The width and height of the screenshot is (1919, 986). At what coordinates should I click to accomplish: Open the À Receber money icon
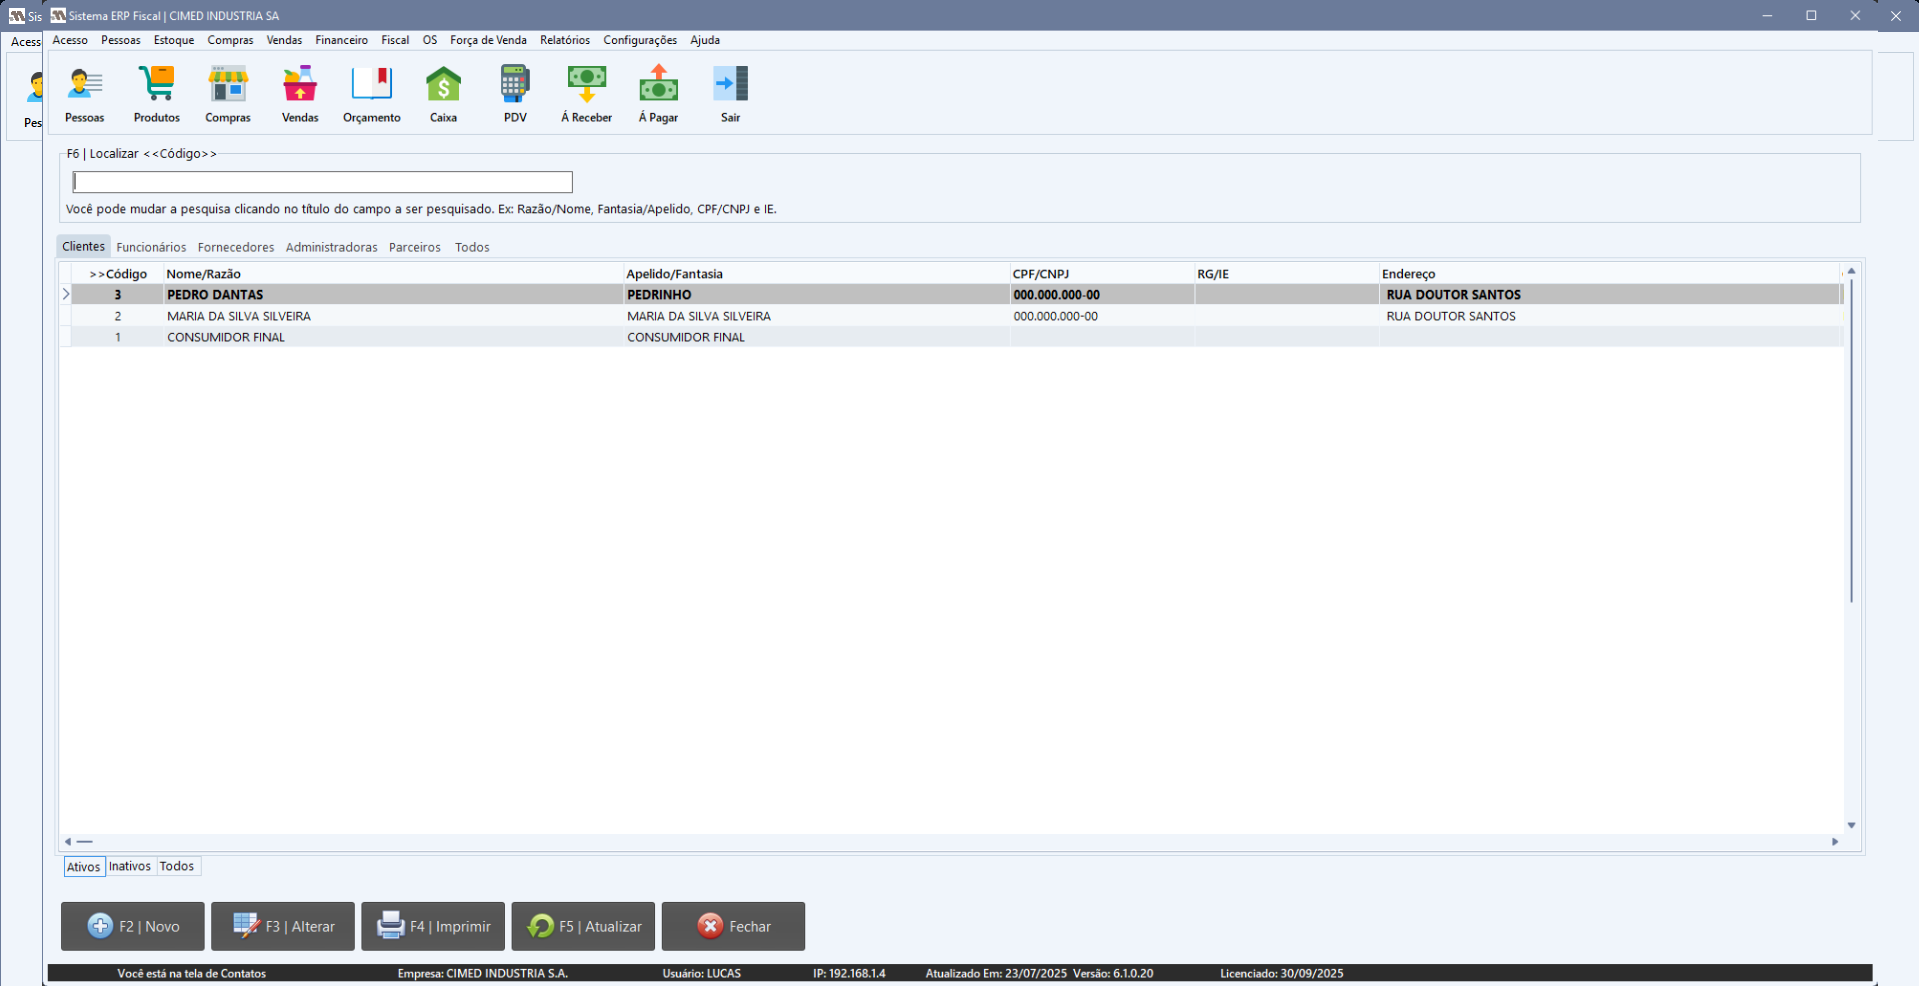586,86
